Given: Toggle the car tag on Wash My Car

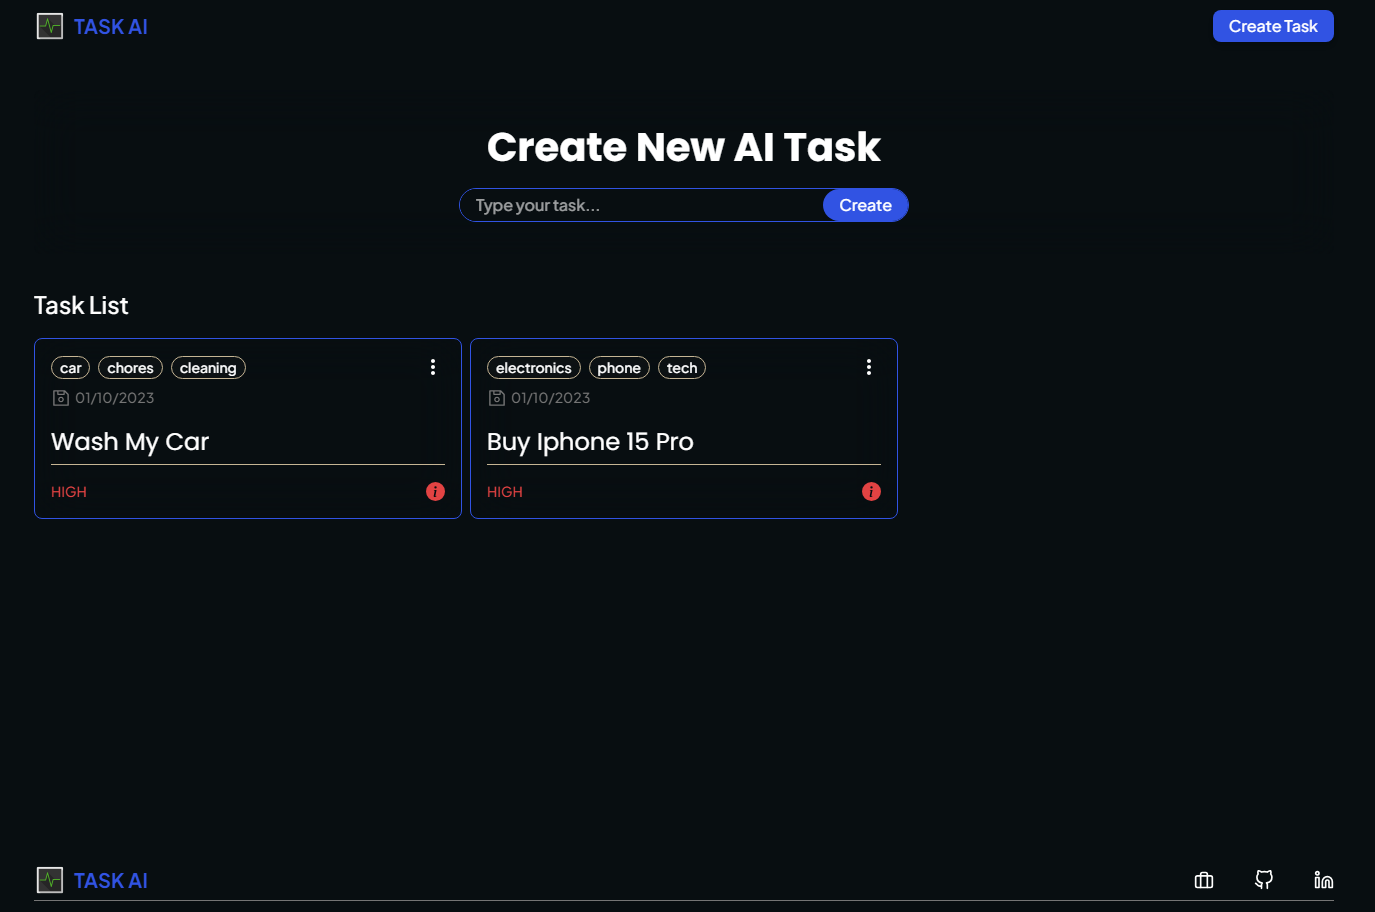Looking at the screenshot, I should pyautogui.click(x=70, y=367).
